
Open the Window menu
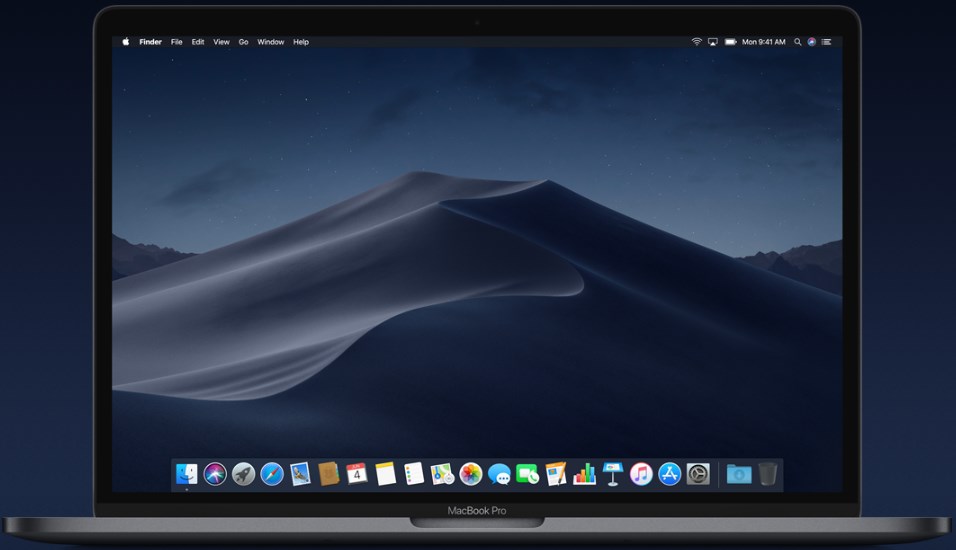tap(271, 42)
